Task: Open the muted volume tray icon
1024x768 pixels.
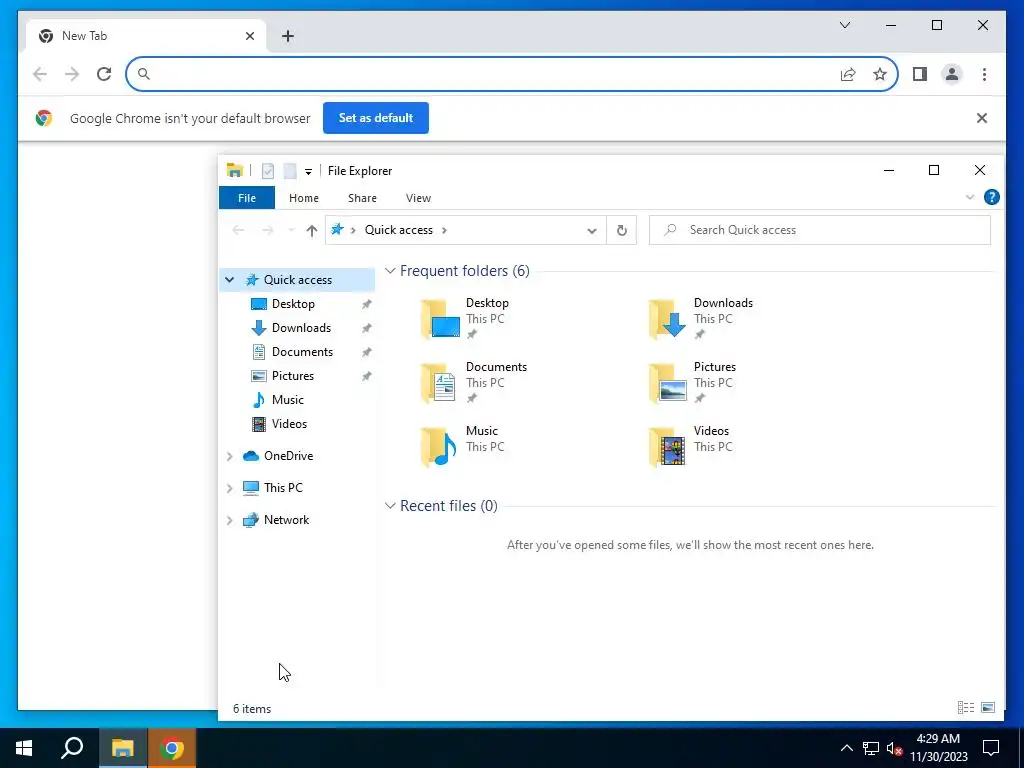Action: pyautogui.click(x=894, y=748)
